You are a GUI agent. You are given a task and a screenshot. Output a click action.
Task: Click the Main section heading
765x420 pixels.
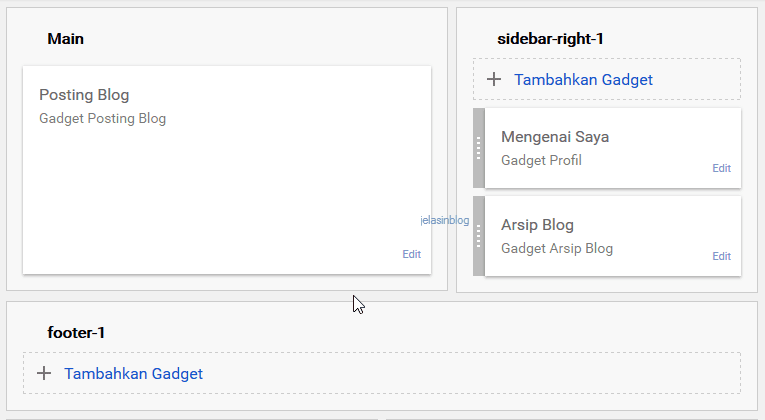pos(65,39)
